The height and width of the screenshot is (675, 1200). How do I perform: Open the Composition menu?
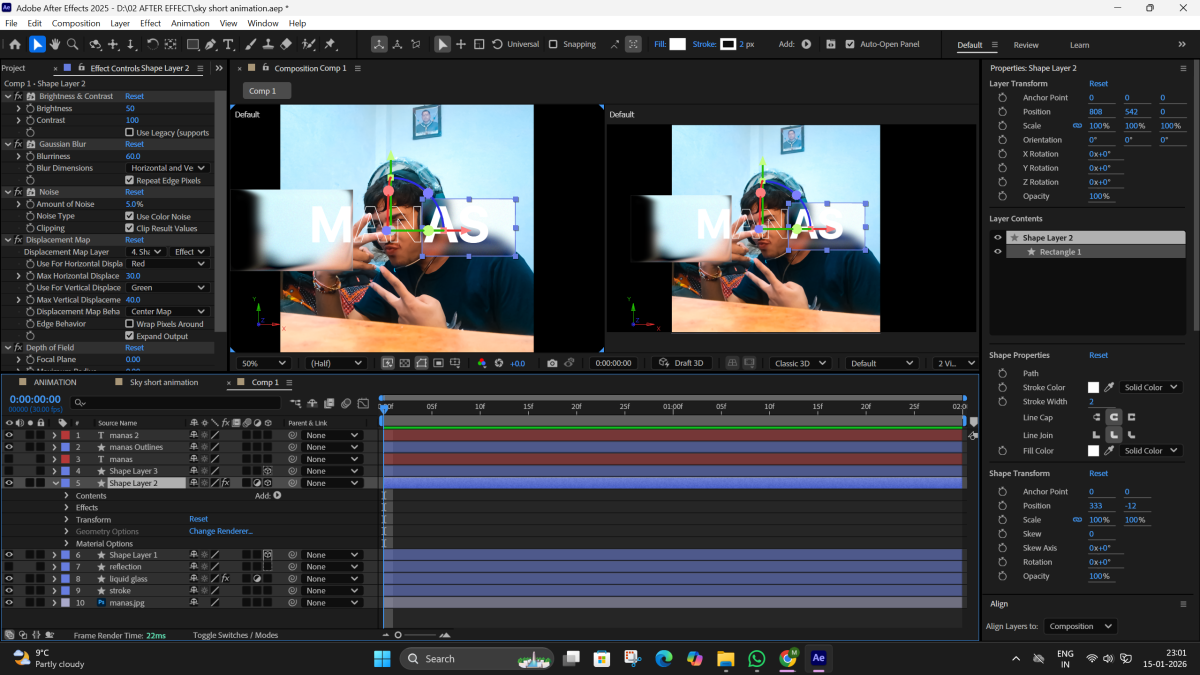click(x=76, y=23)
